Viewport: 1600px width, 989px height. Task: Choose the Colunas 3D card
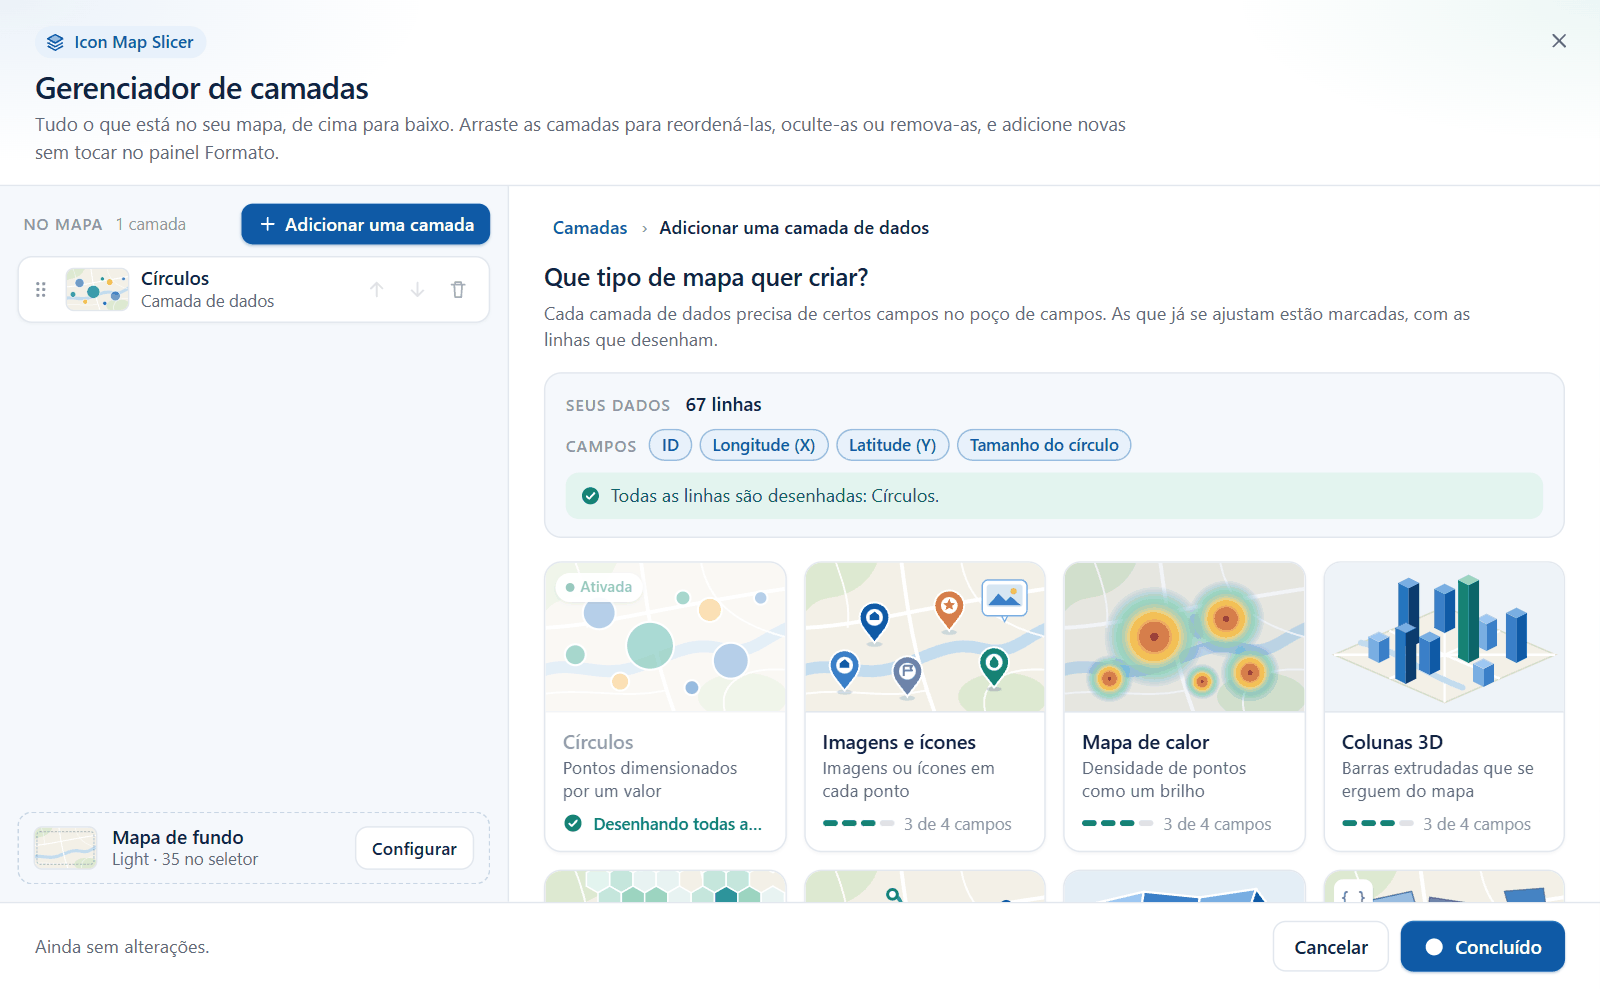click(x=1444, y=706)
